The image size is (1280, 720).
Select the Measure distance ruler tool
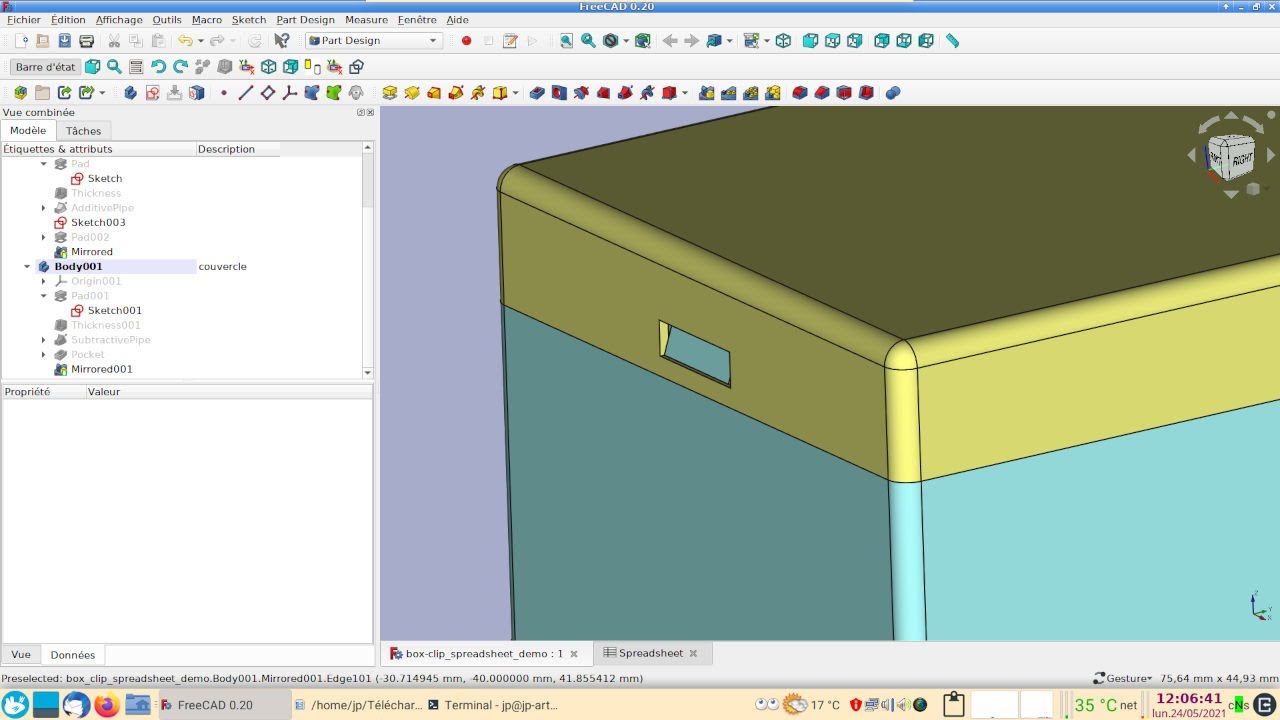(x=952, y=41)
